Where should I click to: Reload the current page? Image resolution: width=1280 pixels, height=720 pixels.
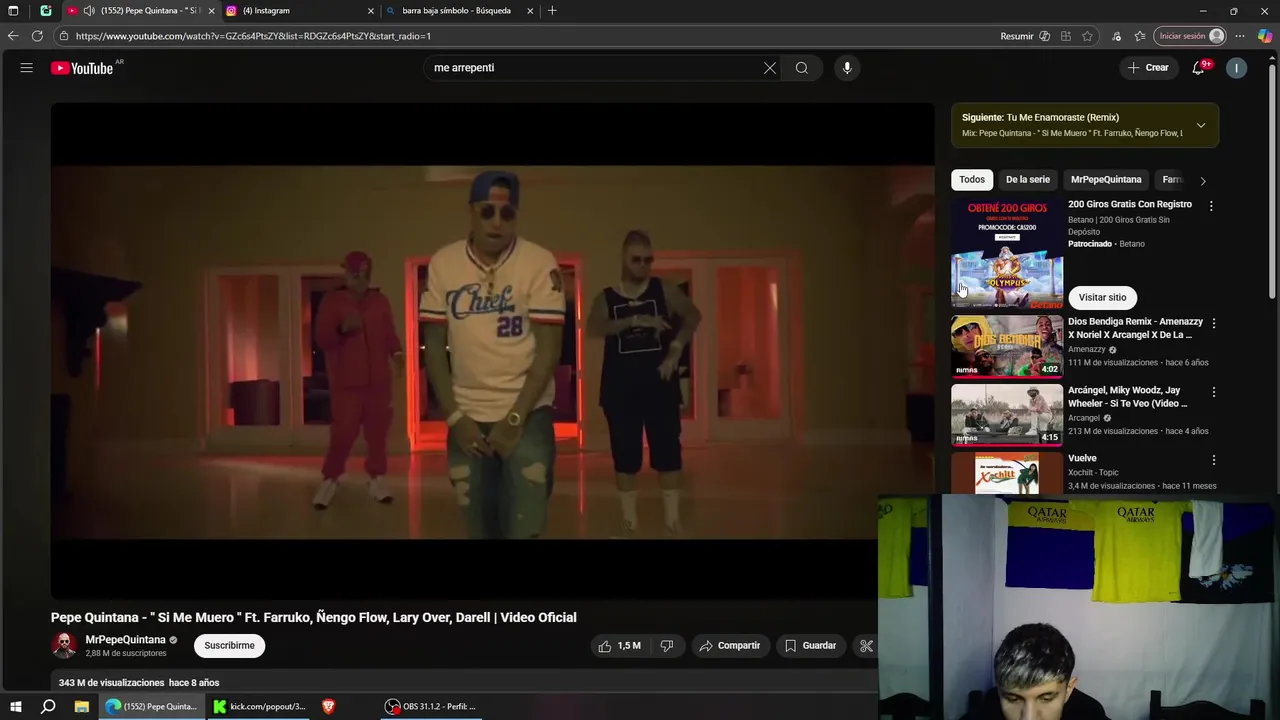coord(37,36)
